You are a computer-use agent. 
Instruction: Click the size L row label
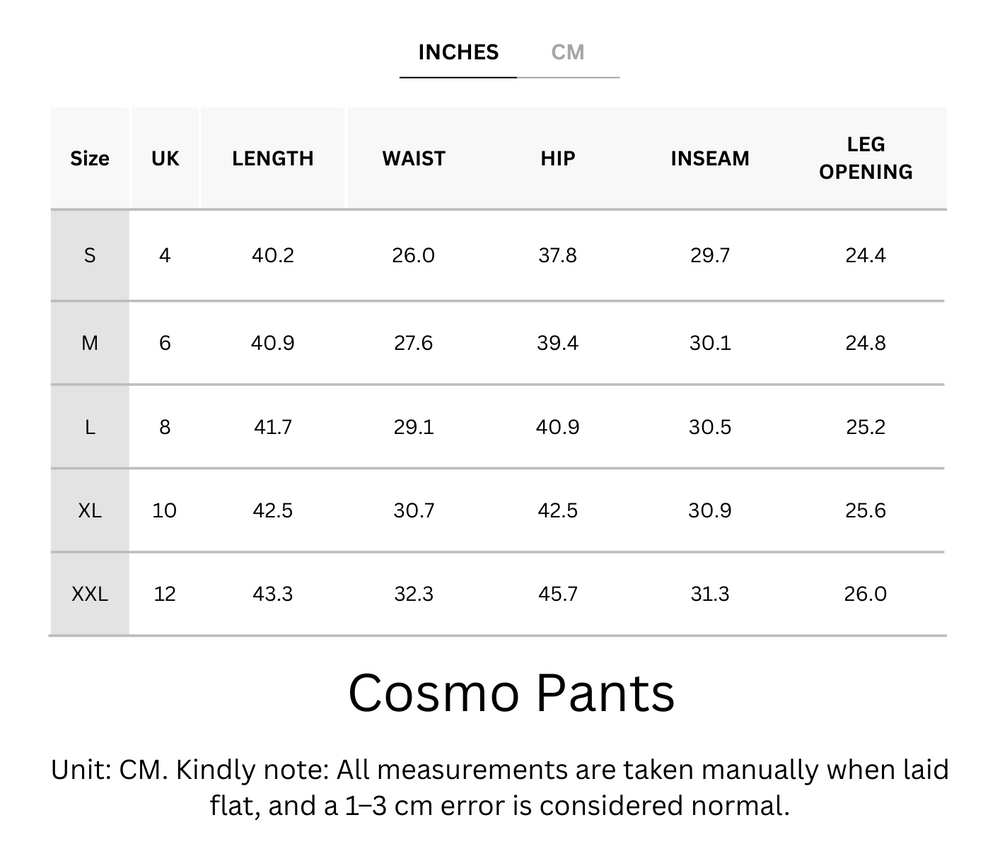pos(89,426)
